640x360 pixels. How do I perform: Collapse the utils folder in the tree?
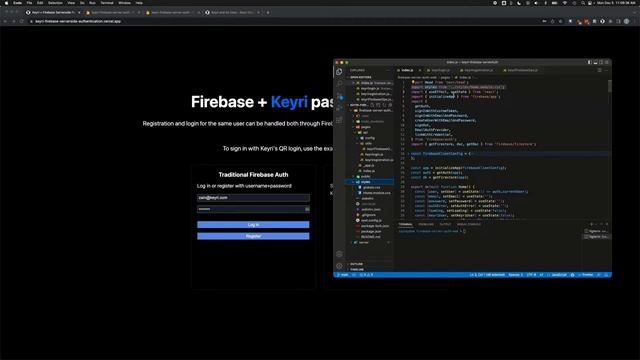[368, 143]
